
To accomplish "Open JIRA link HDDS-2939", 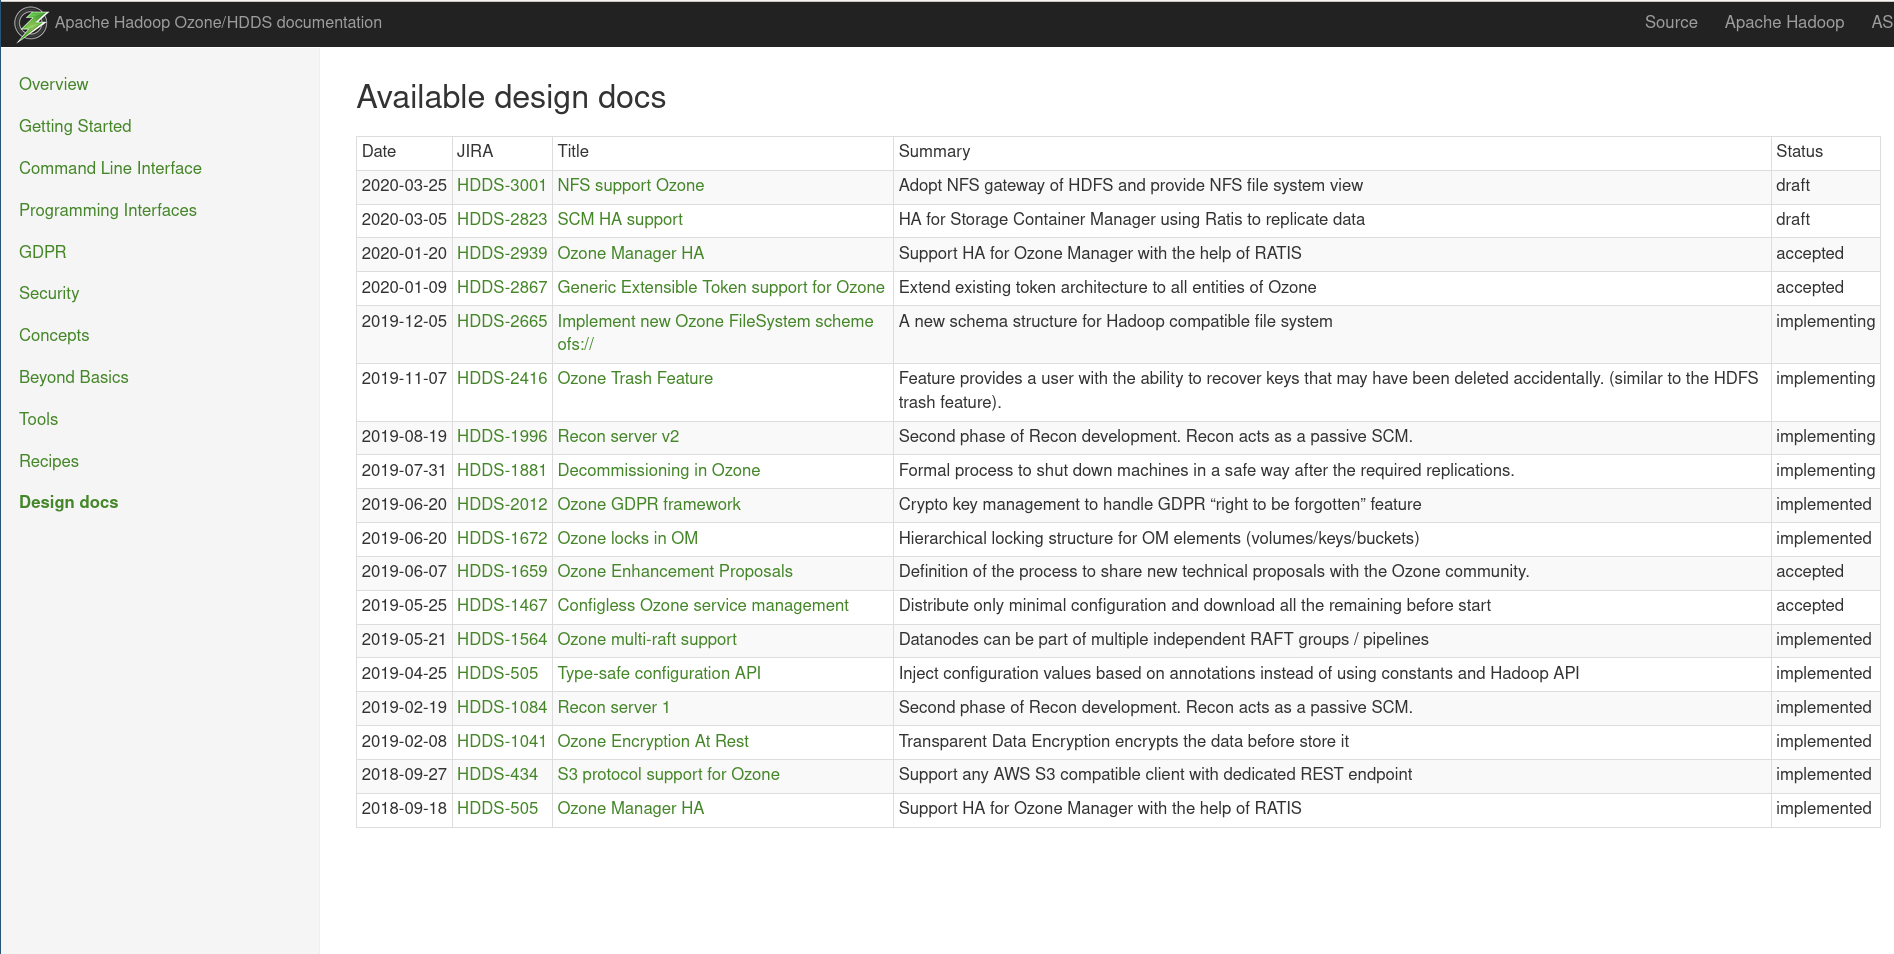I will click(502, 253).
